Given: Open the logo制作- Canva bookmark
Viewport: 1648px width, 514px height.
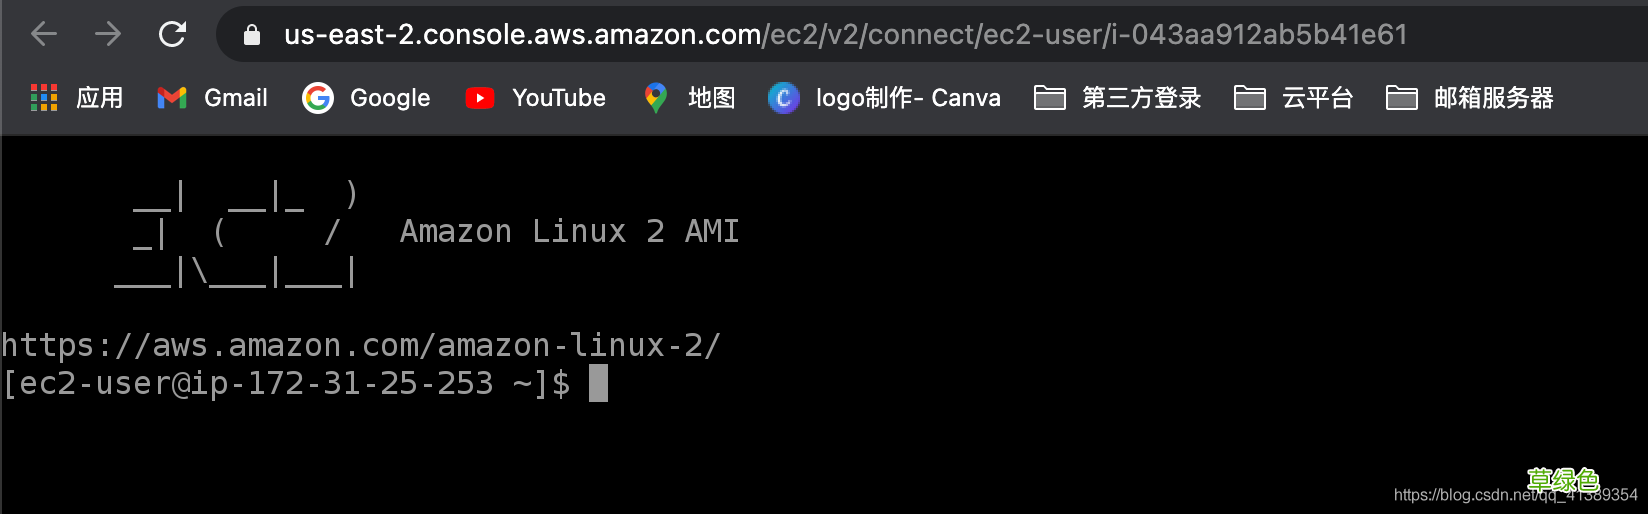Looking at the screenshot, I should pos(908,98).
